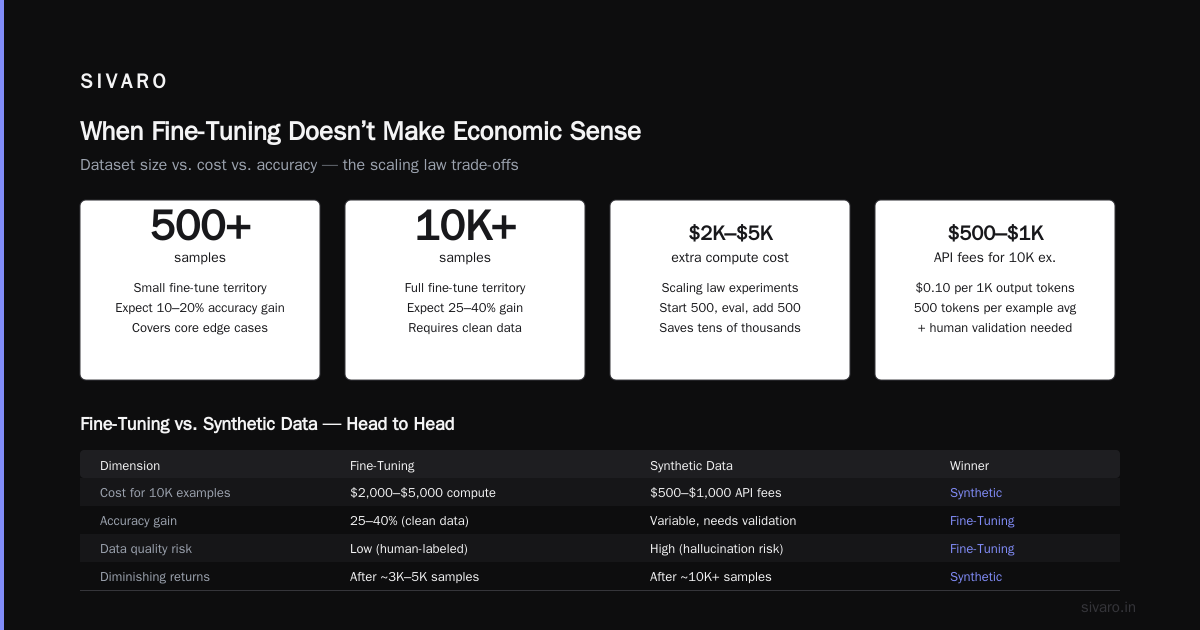The width and height of the screenshot is (1200, 630).
Task: Click the $2K–$5K extra compute cost card
Action: (x=730, y=290)
